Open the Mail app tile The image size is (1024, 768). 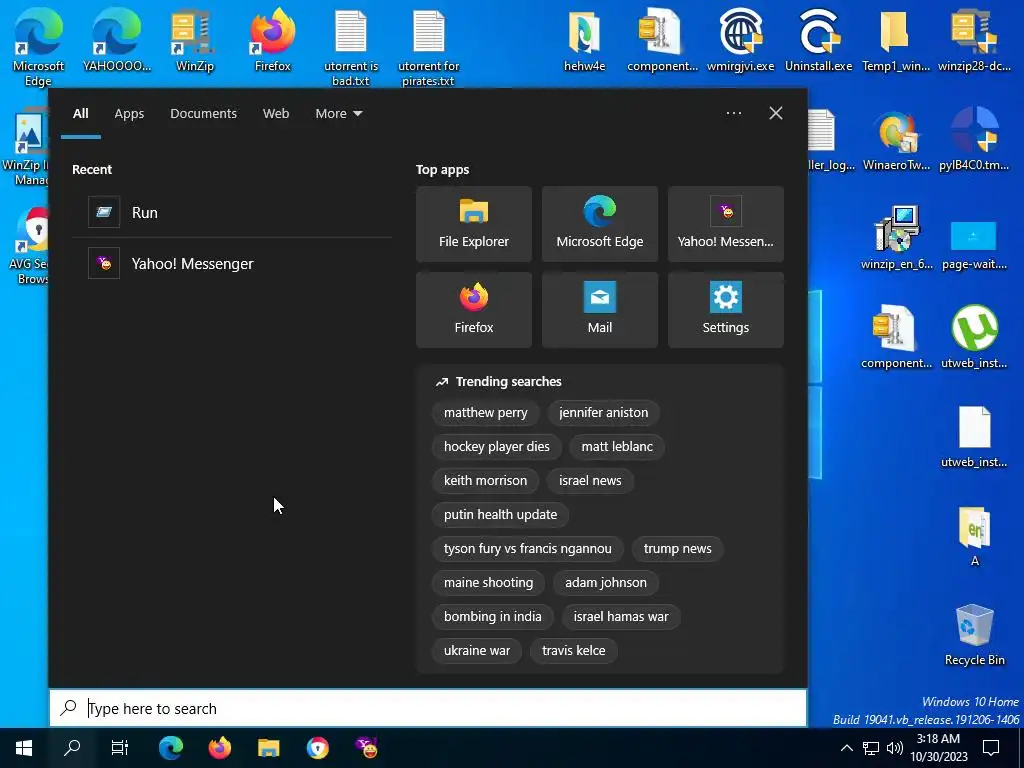pyautogui.click(x=600, y=310)
